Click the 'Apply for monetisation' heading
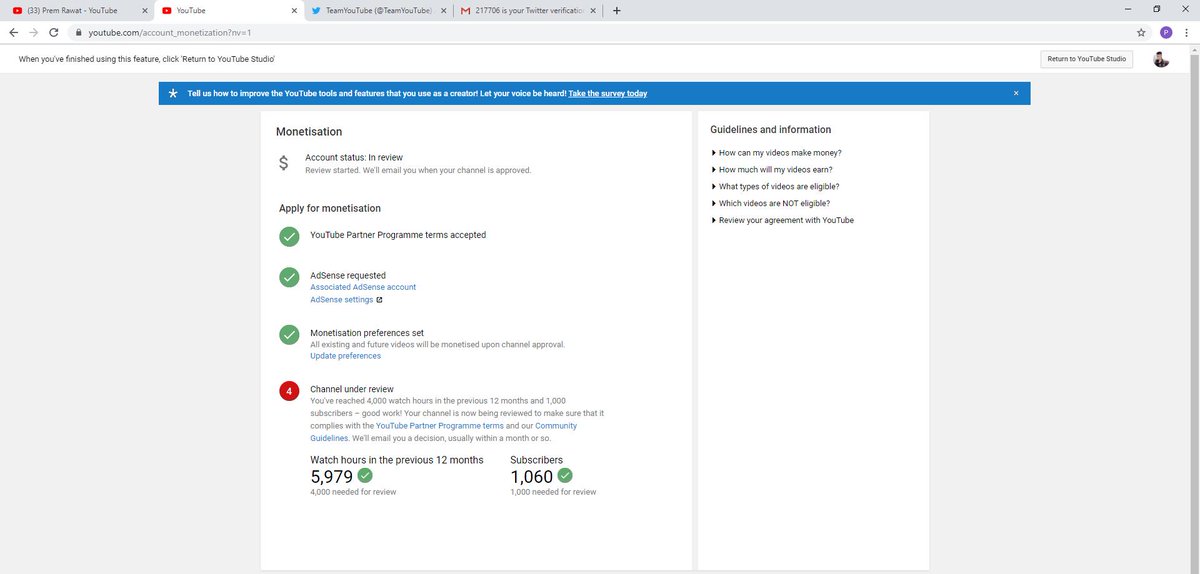1200x574 pixels. 330,208
